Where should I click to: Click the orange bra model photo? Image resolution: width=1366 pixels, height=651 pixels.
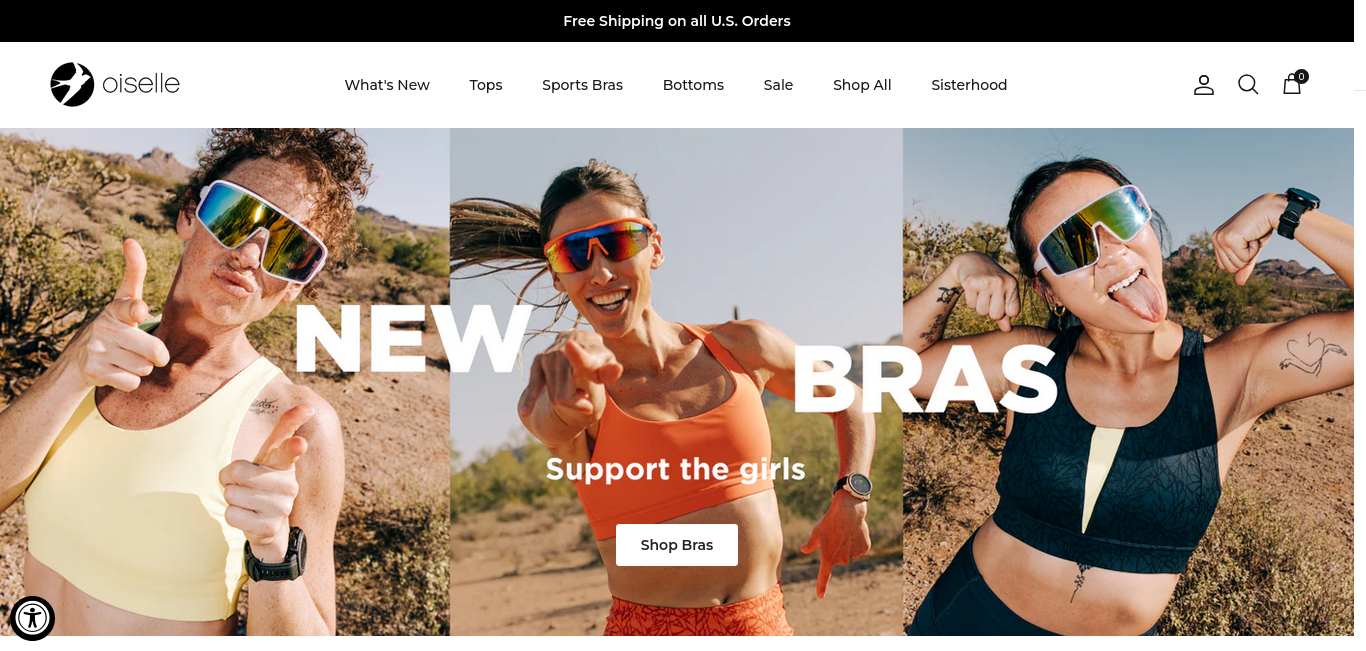[x=676, y=382]
